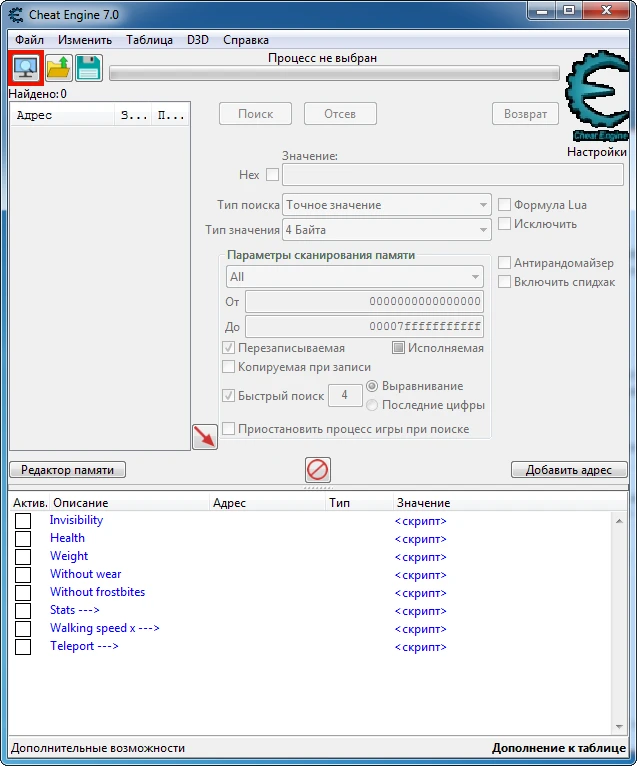The height and width of the screenshot is (766, 637).
Task: Click the От start address field
Action: (364, 301)
